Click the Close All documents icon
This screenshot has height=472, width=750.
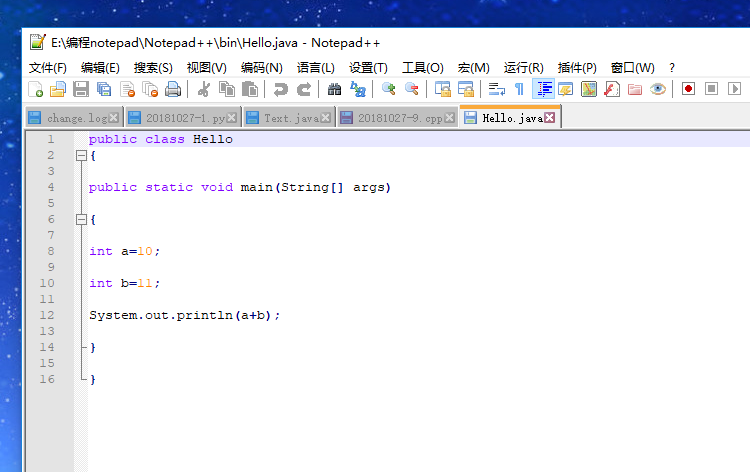point(150,89)
